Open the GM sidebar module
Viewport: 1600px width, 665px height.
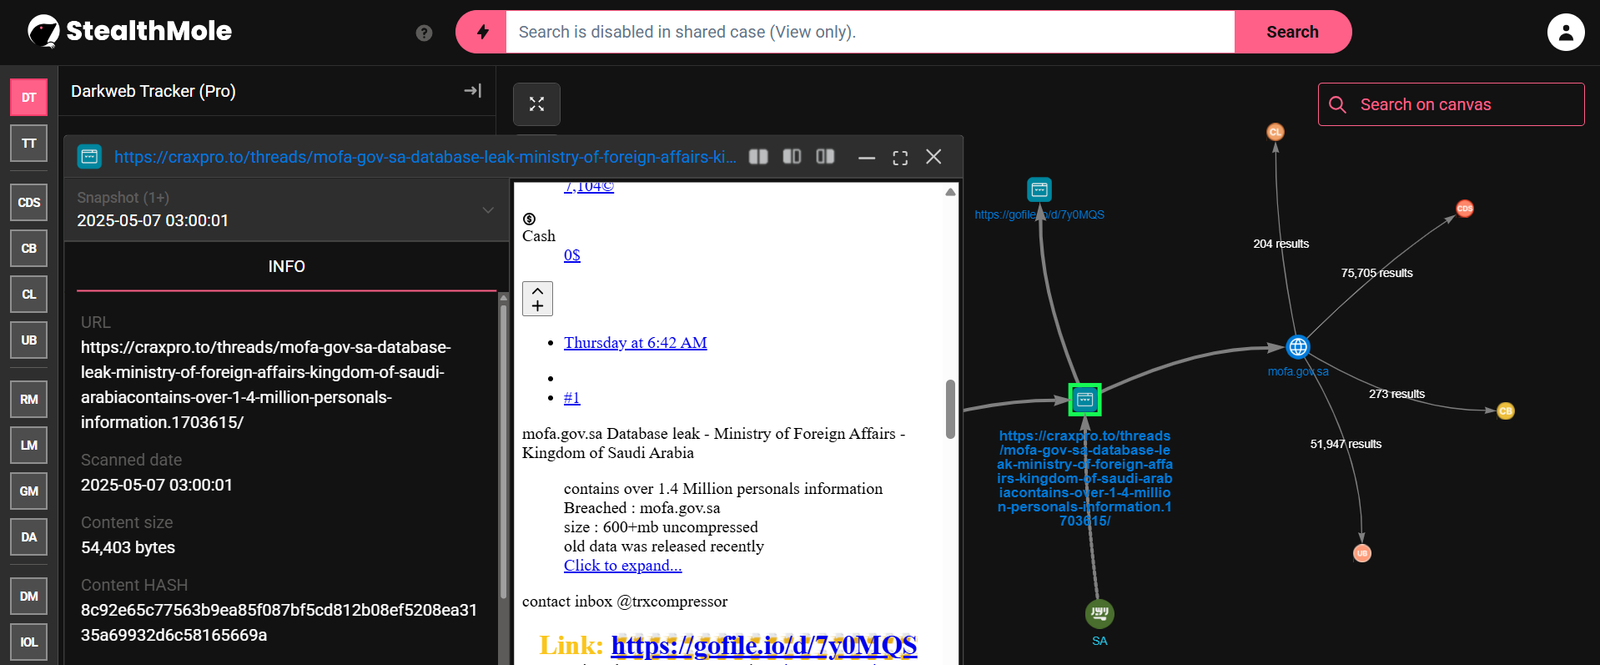29,491
